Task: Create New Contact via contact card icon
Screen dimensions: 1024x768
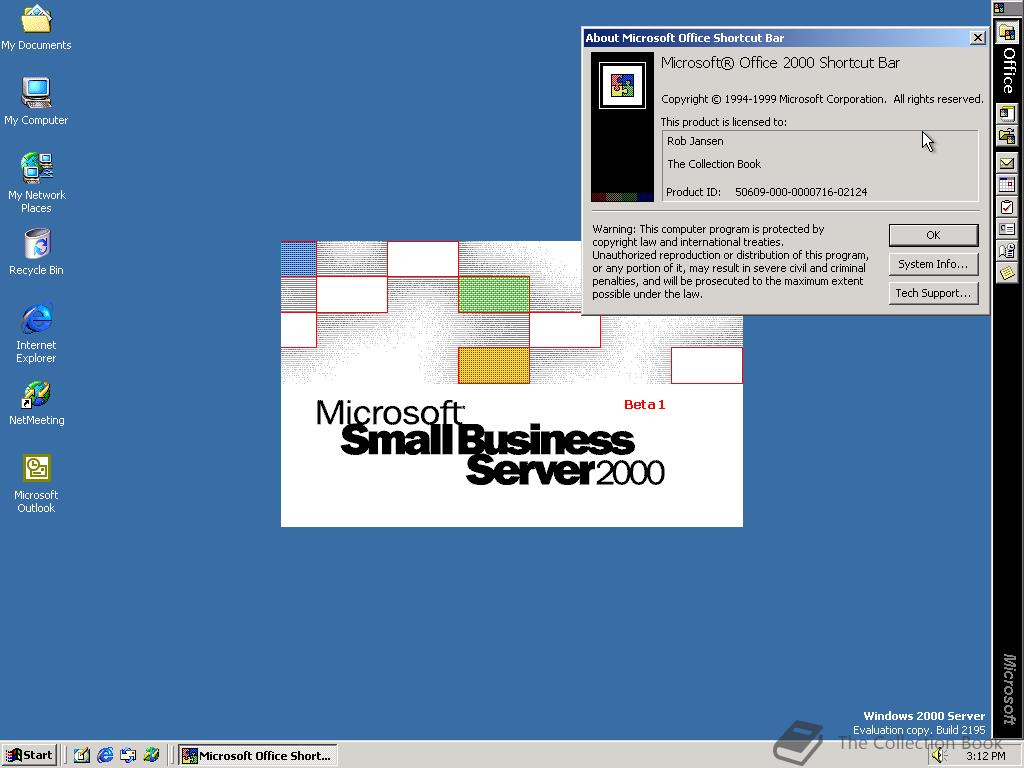Action: pos(1007,229)
